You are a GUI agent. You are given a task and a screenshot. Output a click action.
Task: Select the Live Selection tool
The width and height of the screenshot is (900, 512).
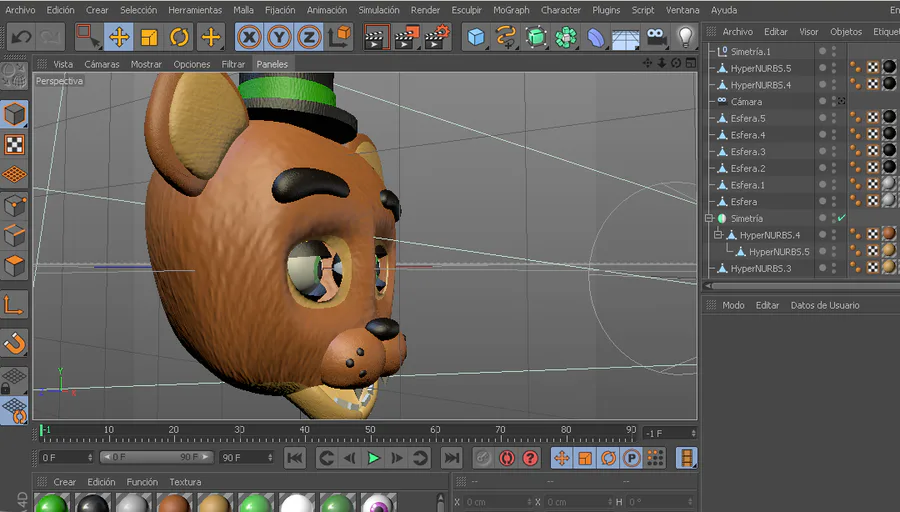tap(88, 37)
